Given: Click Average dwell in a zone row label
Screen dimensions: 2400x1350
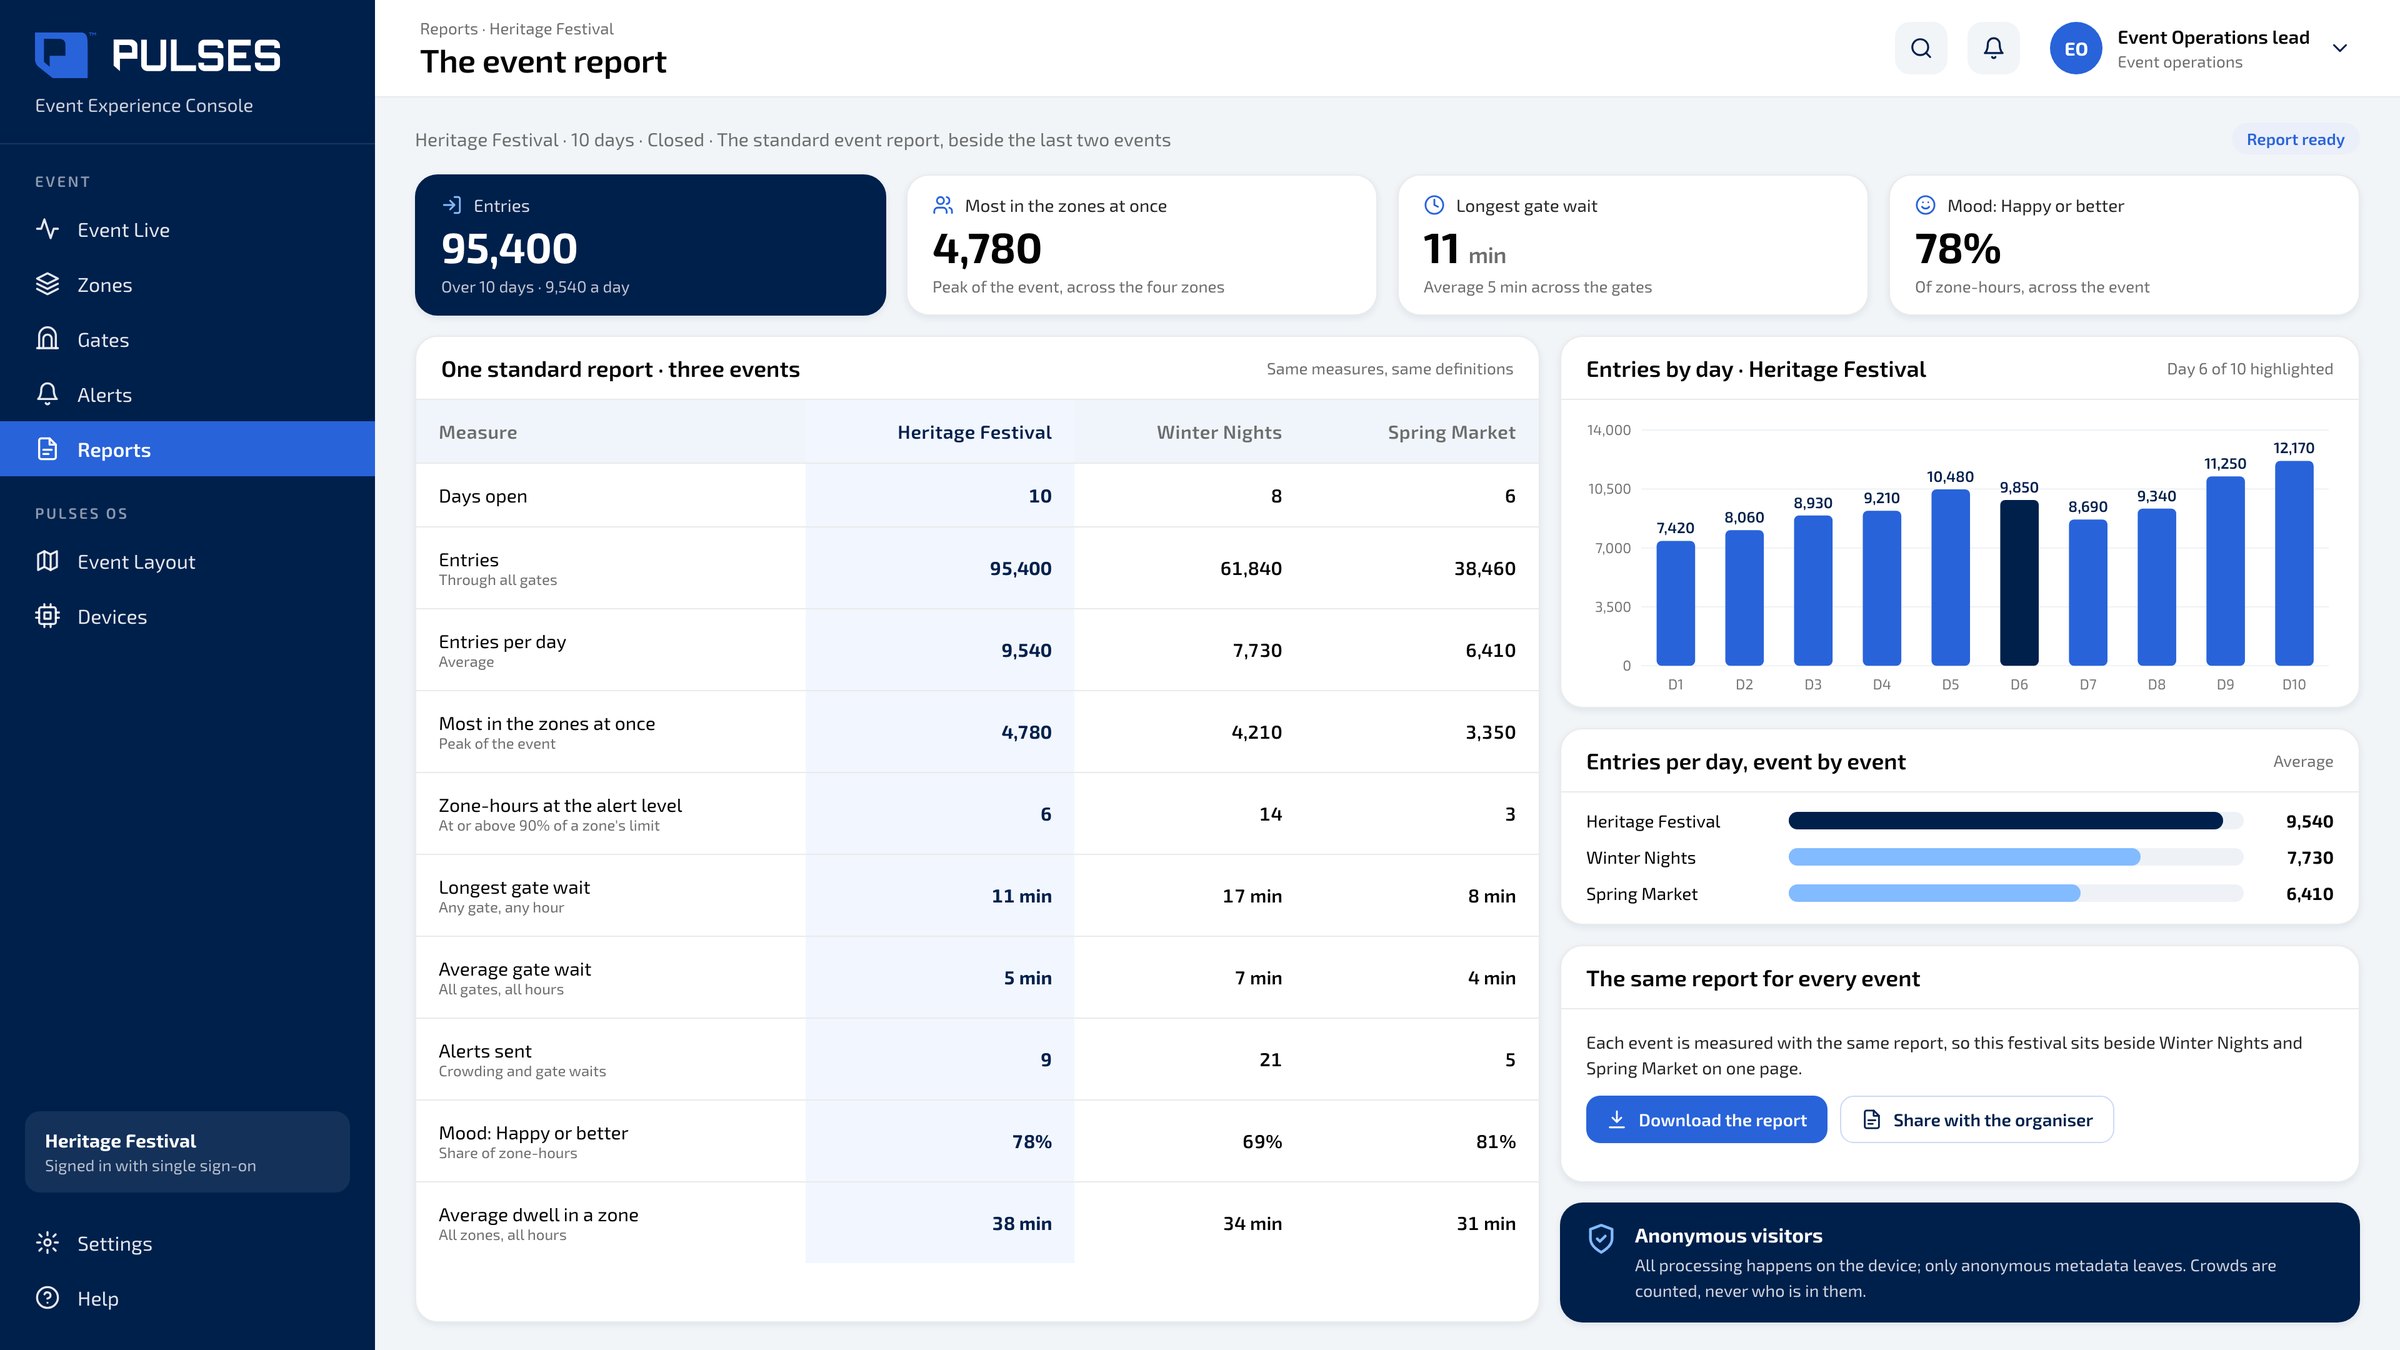Looking at the screenshot, I should tap(538, 1215).
